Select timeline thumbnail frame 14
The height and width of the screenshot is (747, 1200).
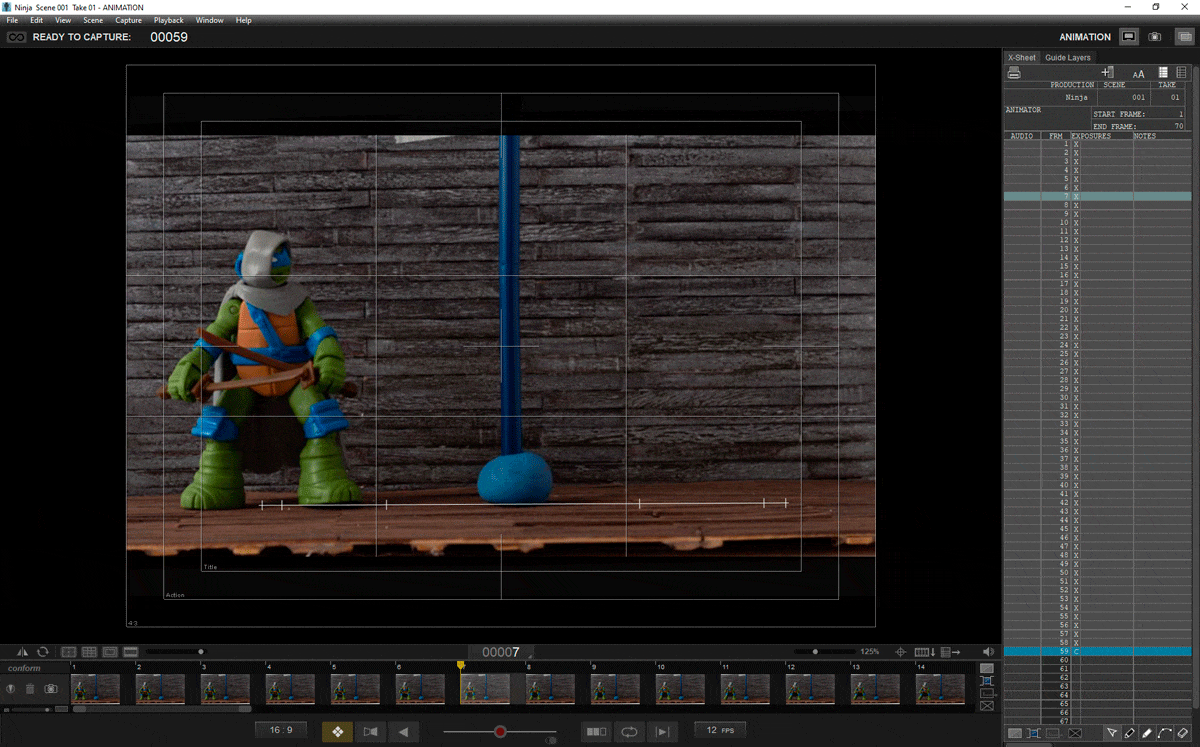940,689
